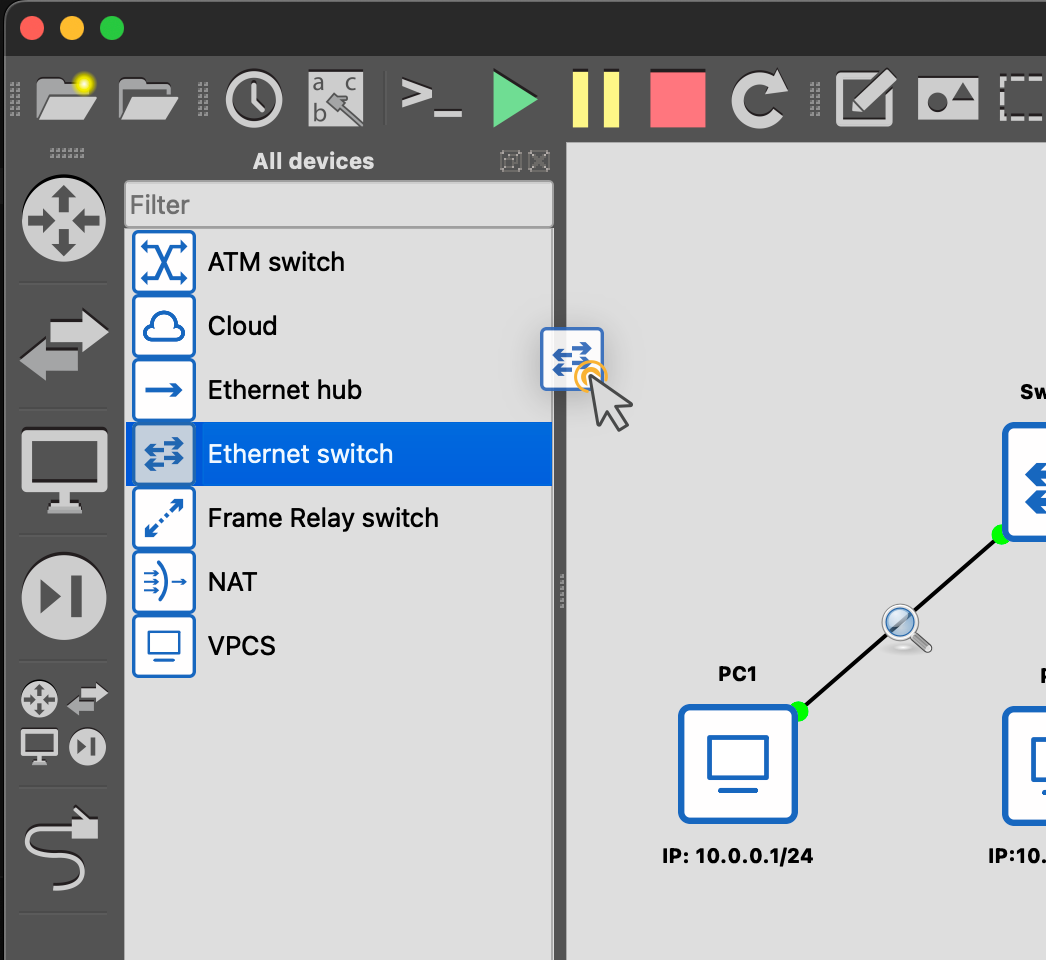Click the PC1 node on the canvas

point(737,763)
